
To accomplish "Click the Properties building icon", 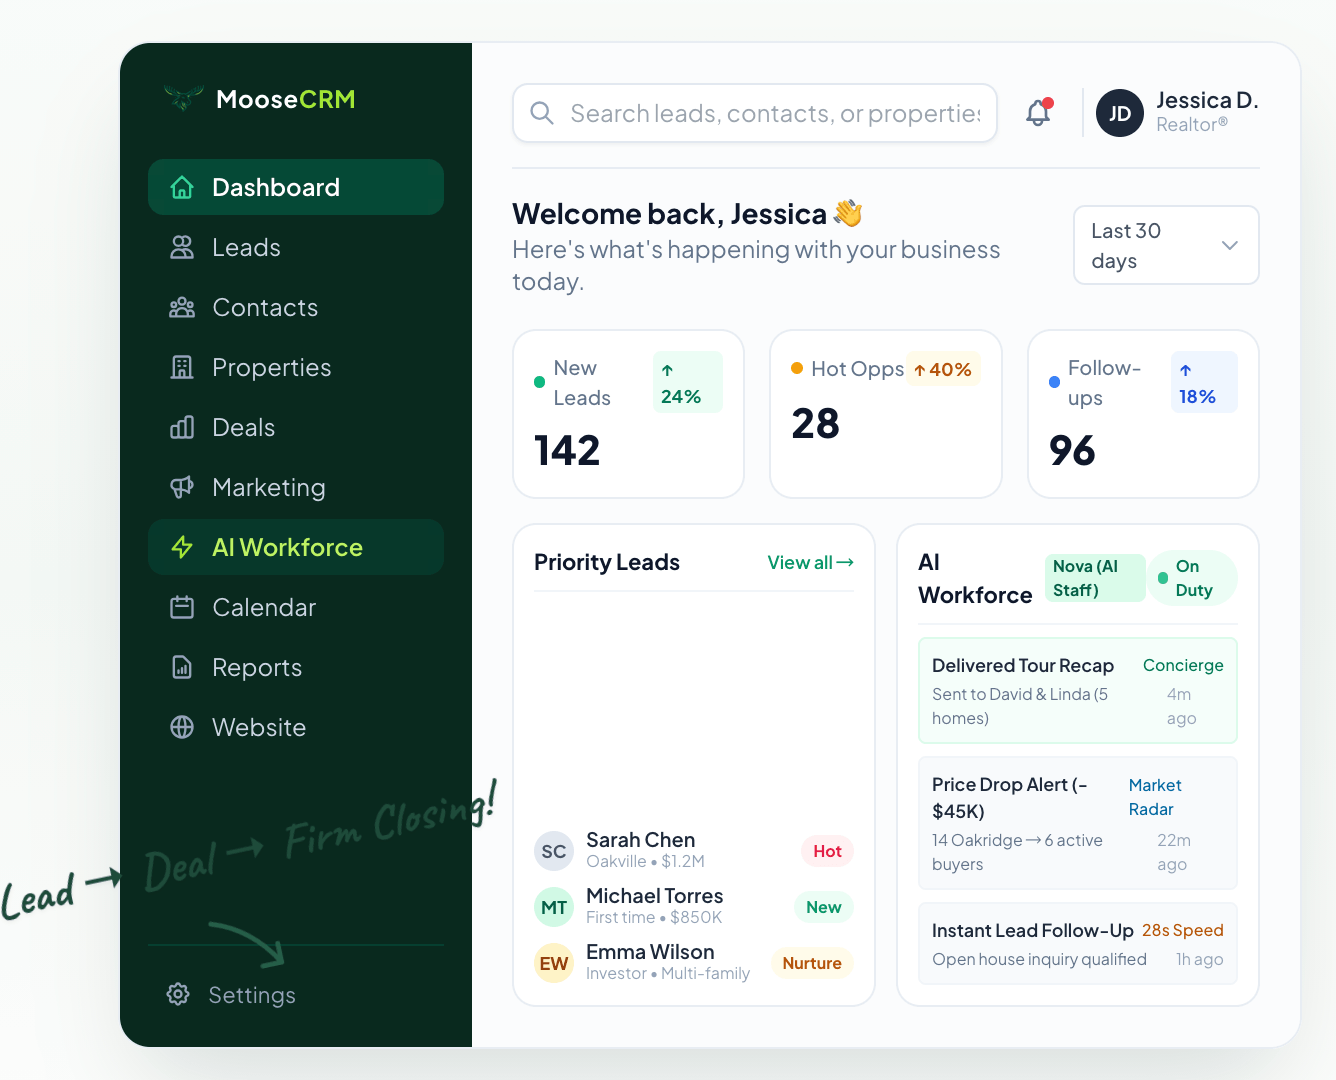I will click(182, 367).
